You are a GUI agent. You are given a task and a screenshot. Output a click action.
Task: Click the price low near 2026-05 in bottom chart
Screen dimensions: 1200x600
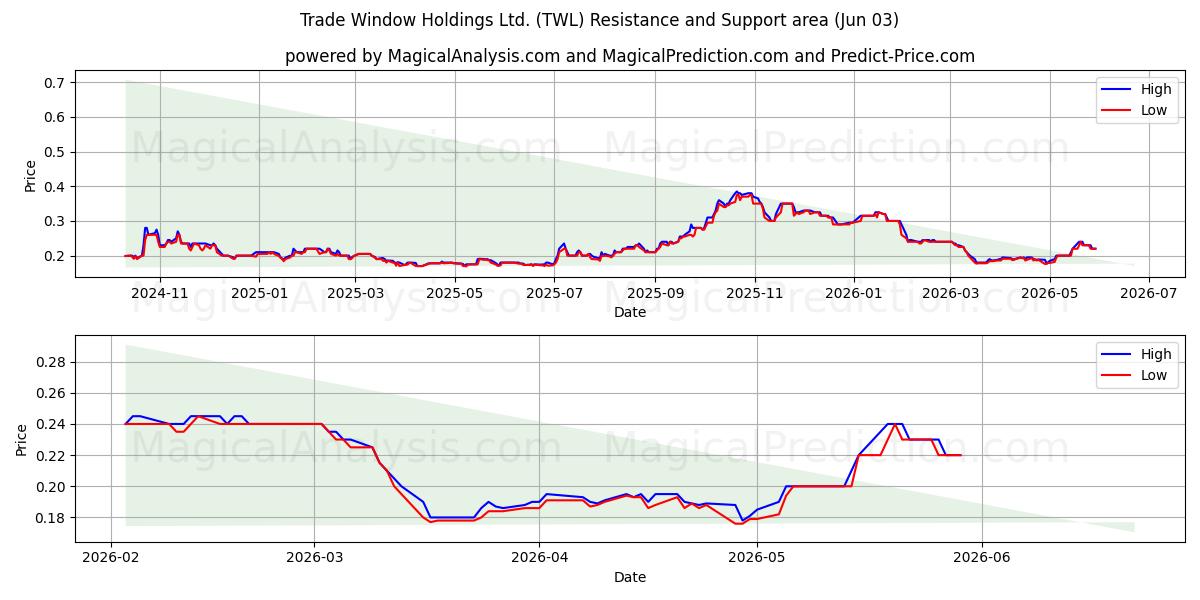pos(740,522)
